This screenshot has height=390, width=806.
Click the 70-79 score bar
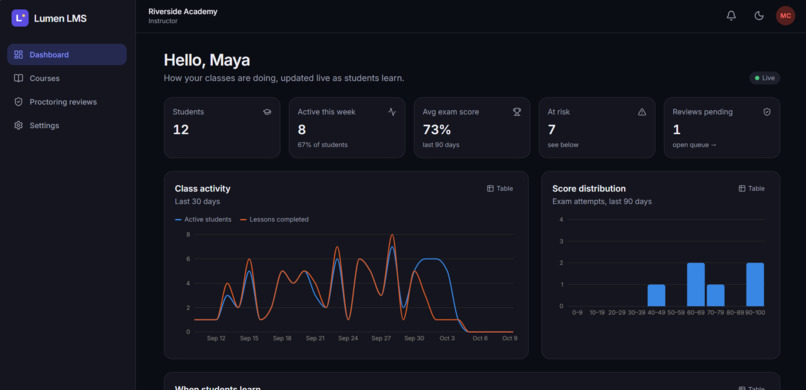click(716, 295)
